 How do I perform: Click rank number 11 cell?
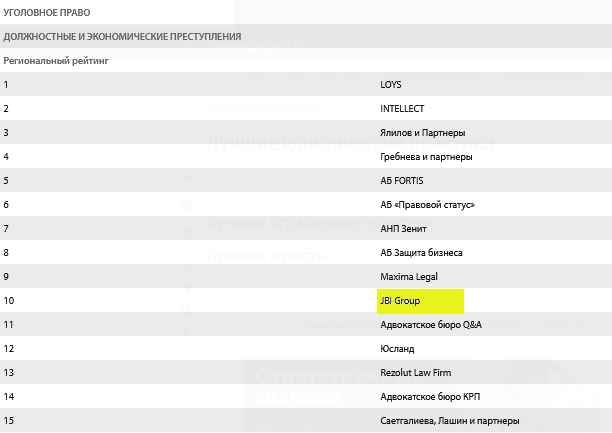tap(8, 325)
